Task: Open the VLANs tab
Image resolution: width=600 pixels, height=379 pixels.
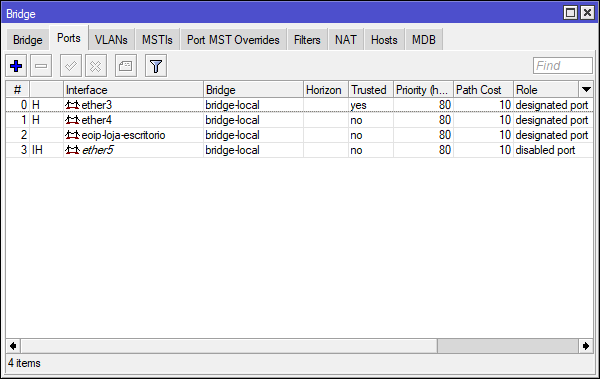Action: (x=111, y=40)
